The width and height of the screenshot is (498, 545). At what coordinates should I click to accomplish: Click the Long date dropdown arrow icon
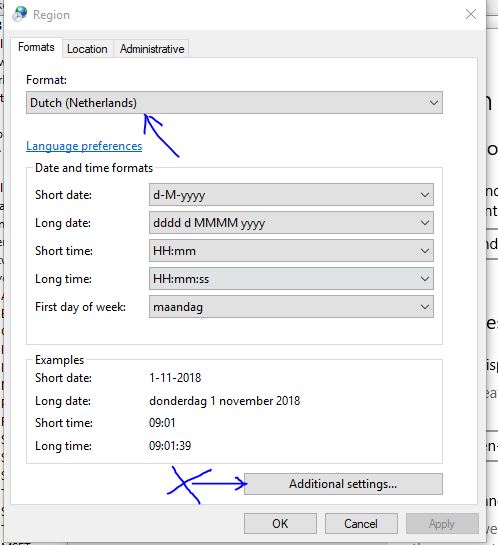pos(425,223)
